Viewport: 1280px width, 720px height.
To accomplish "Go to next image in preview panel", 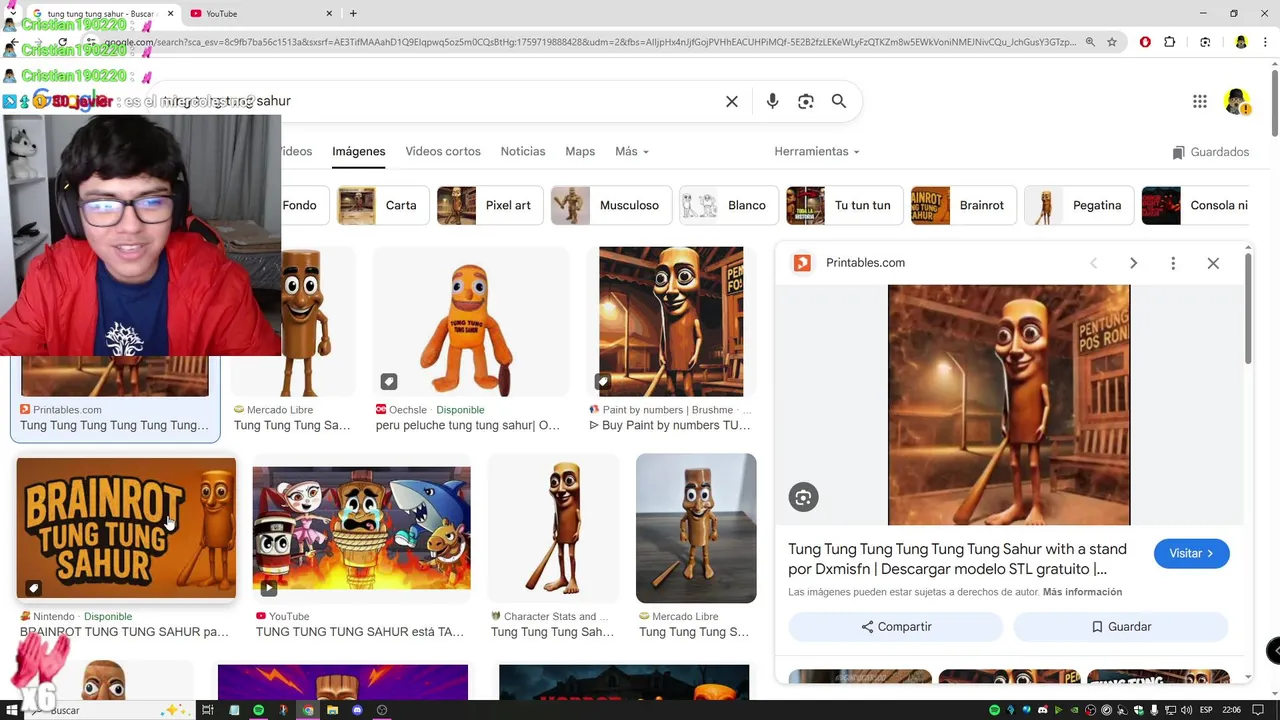I will (1133, 263).
